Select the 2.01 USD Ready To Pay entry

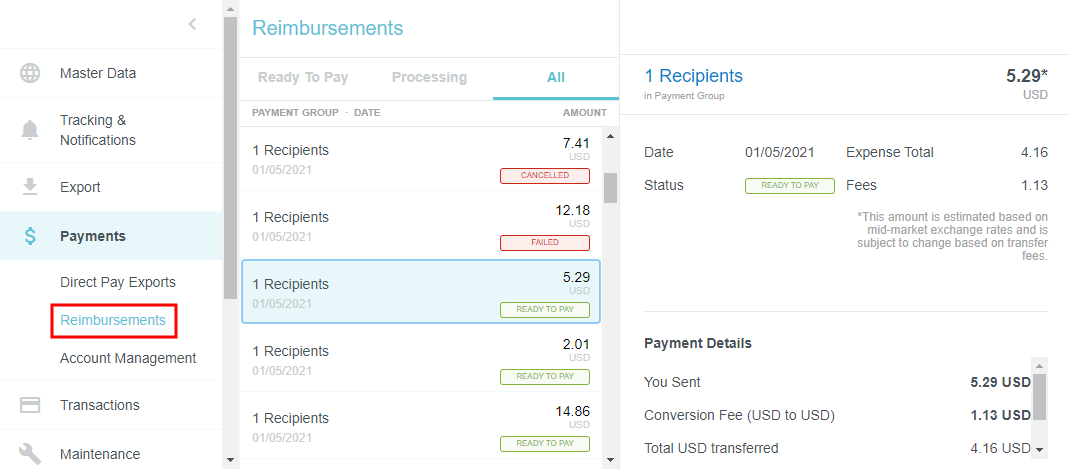pos(420,360)
